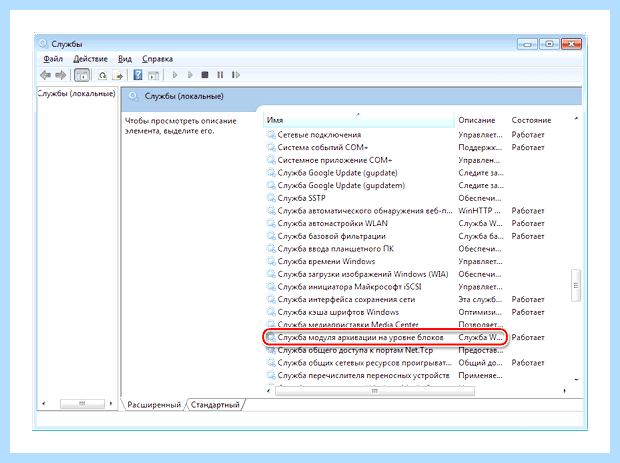Toggle the action pane toolbar button

pyautogui.click(x=153, y=75)
